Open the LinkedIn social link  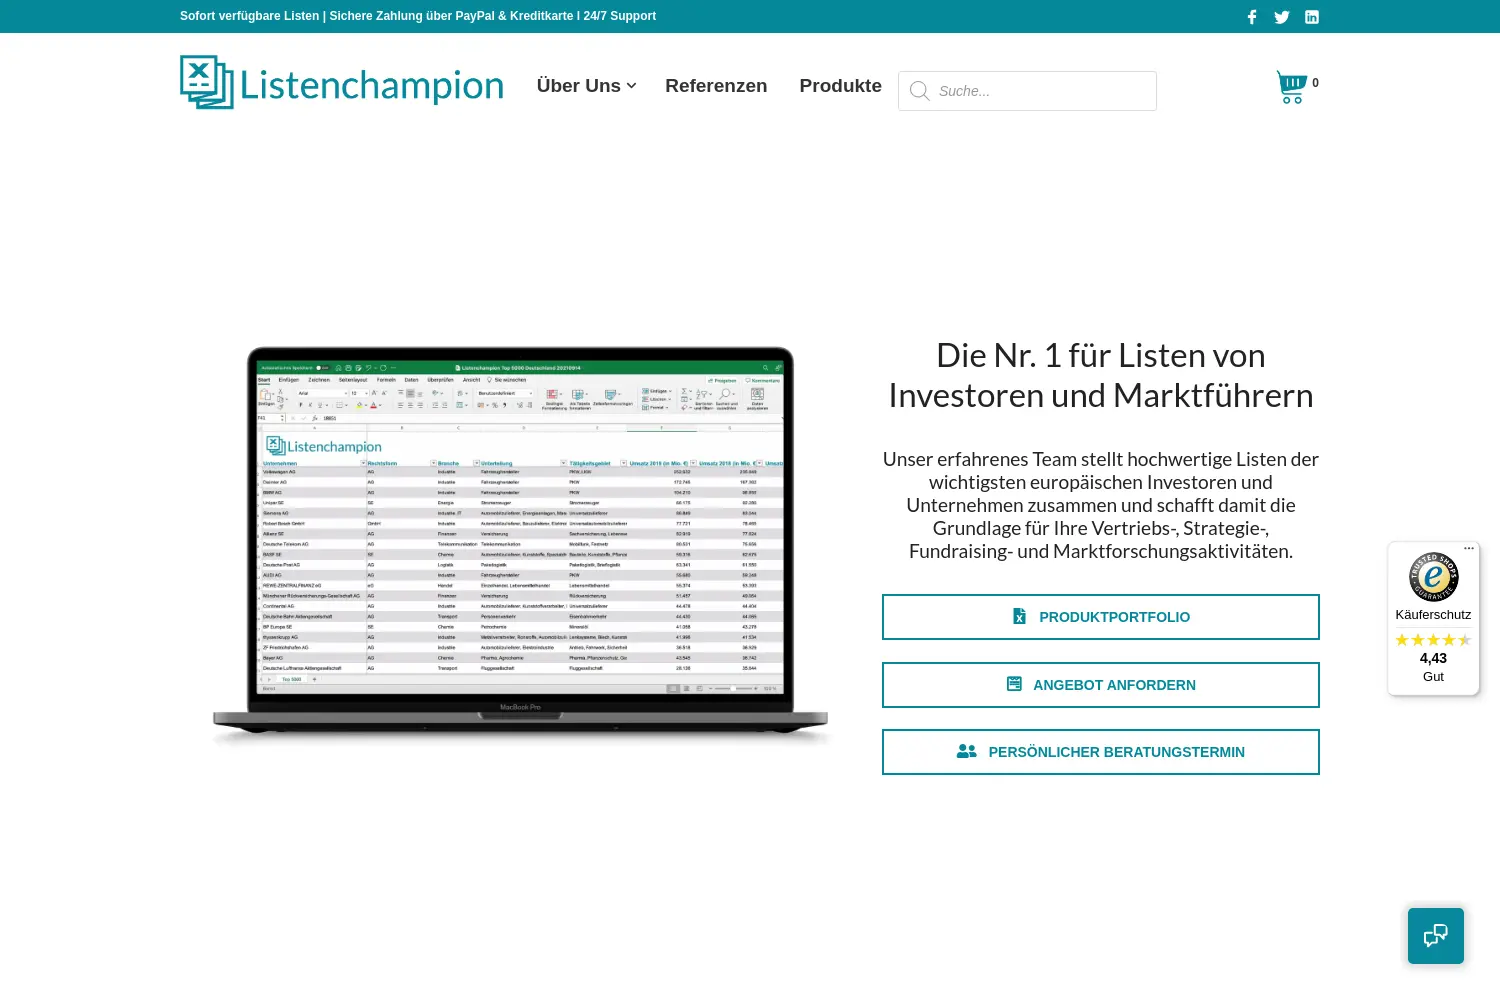[1312, 17]
